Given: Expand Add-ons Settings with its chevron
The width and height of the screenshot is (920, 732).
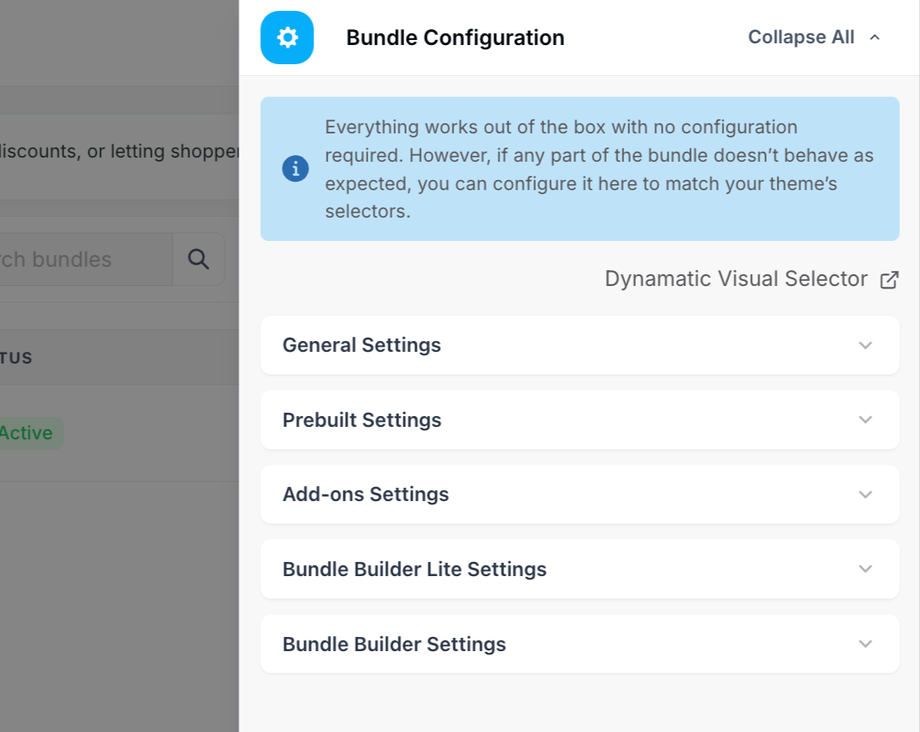Looking at the screenshot, I should click(x=865, y=494).
